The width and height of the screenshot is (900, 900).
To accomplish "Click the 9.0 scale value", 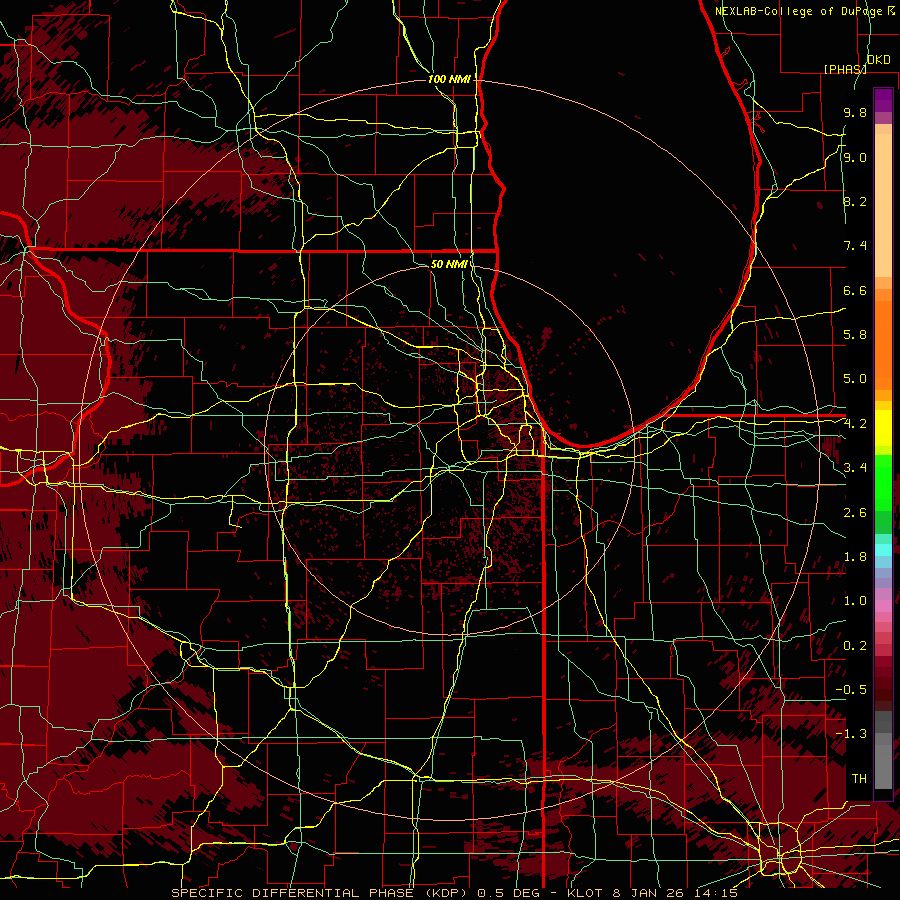I will 855,157.
